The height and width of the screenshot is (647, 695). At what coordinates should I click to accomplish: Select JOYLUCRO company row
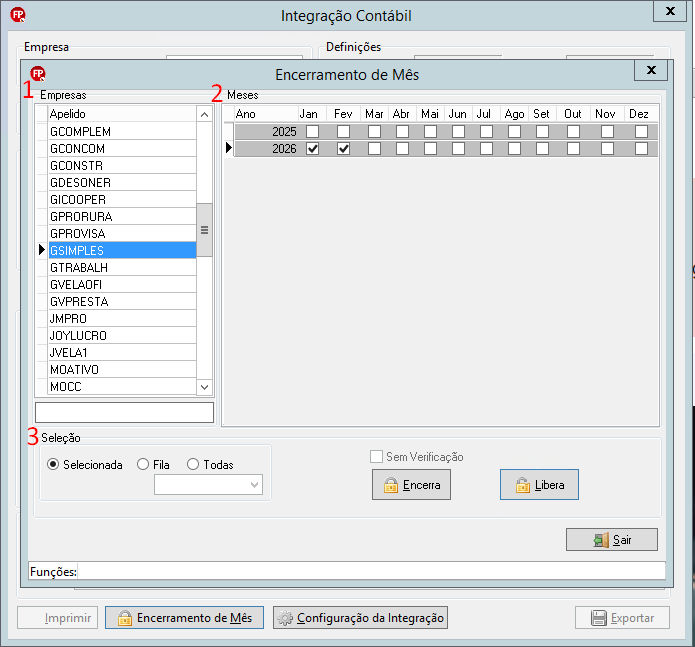point(122,336)
